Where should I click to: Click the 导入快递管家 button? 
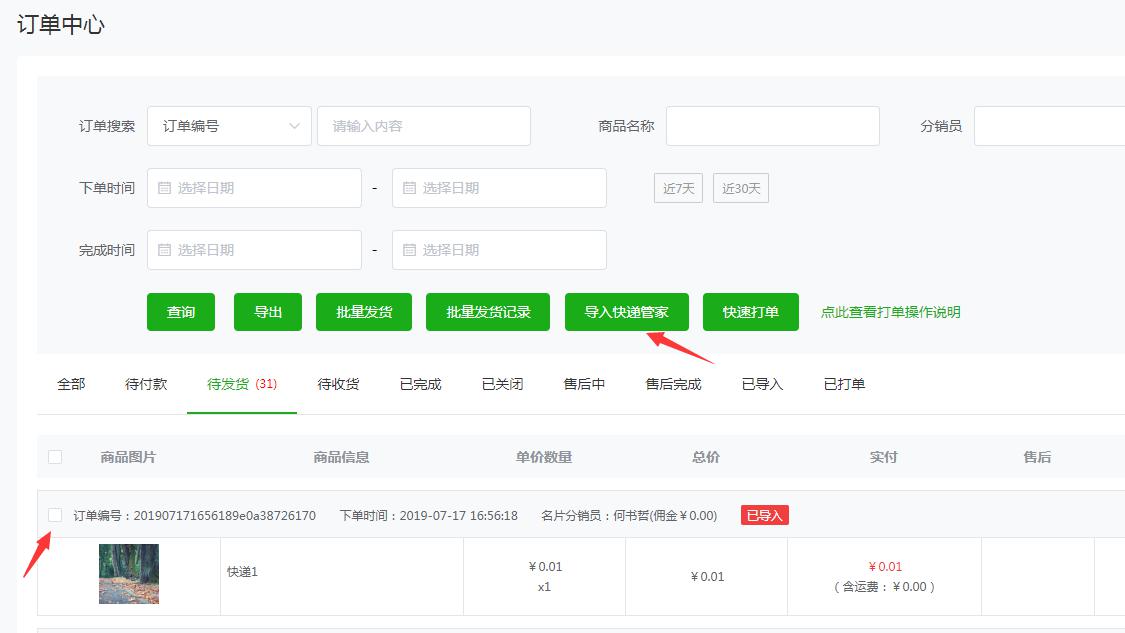(626, 312)
